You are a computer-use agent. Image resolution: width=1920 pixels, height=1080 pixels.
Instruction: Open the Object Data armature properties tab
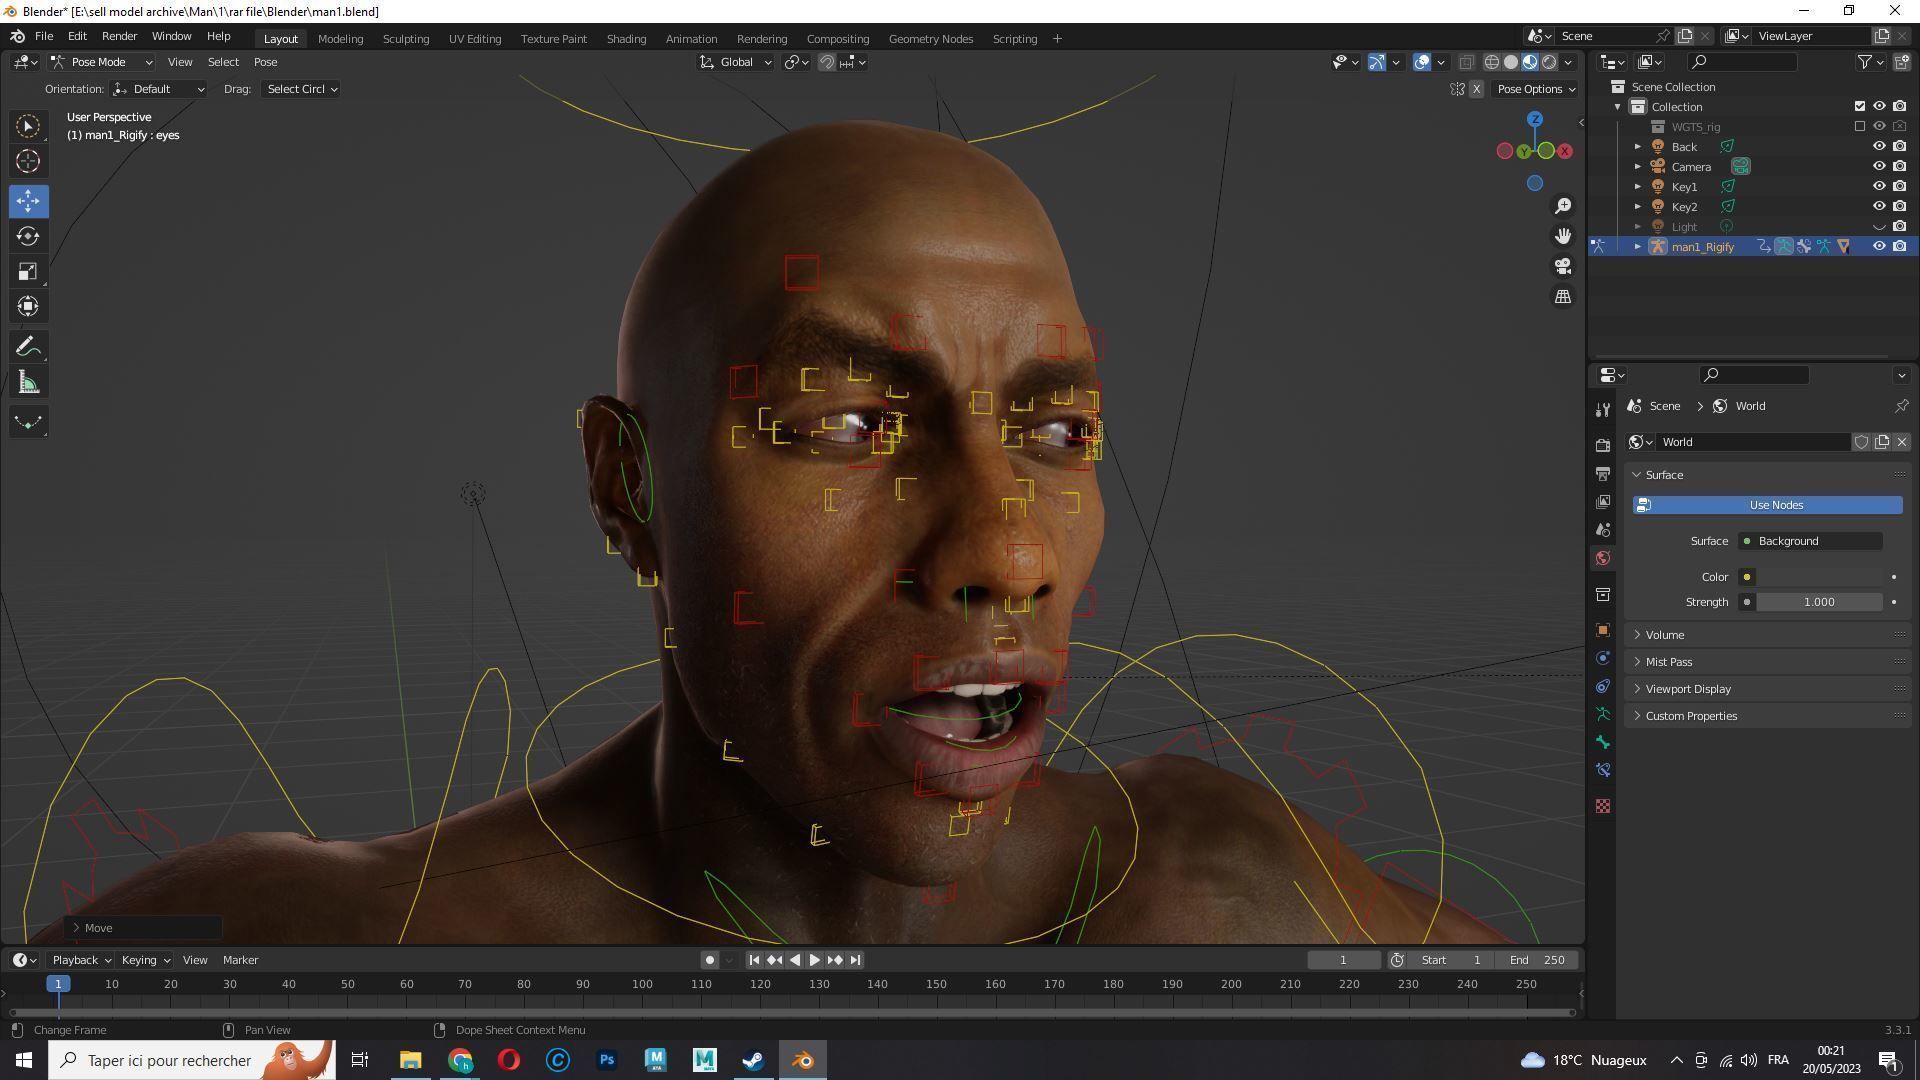(1603, 714)
